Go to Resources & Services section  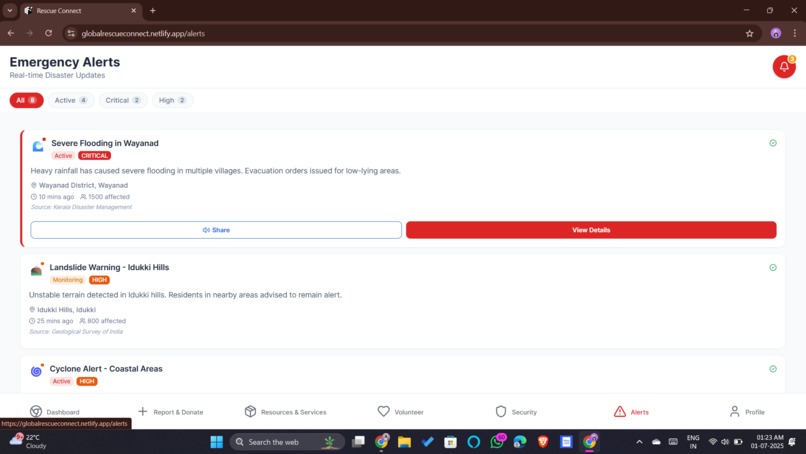click(285, 412)
